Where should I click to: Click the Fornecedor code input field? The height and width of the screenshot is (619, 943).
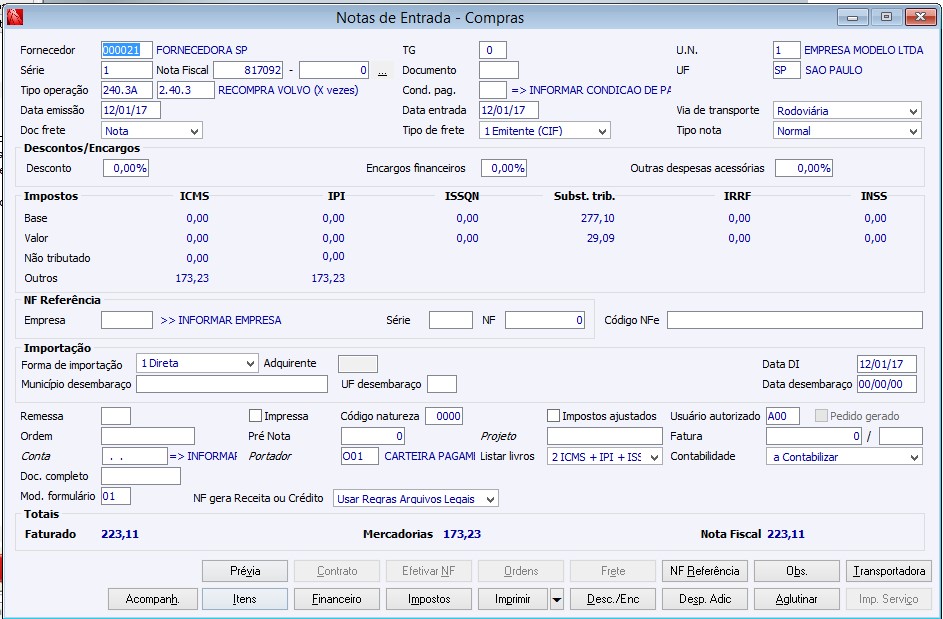pyautogui.click(x=127, y=50)
